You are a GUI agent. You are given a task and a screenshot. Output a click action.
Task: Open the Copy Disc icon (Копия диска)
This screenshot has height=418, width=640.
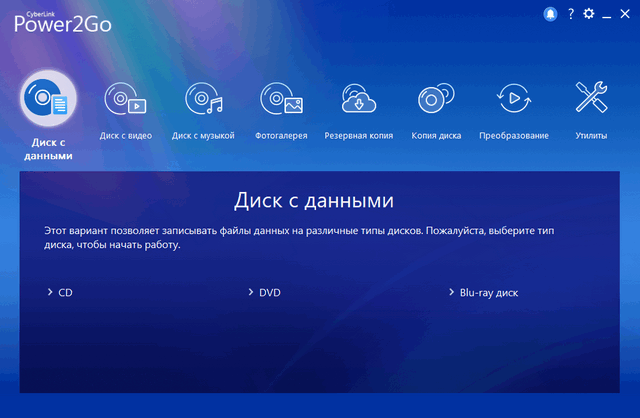436,100
